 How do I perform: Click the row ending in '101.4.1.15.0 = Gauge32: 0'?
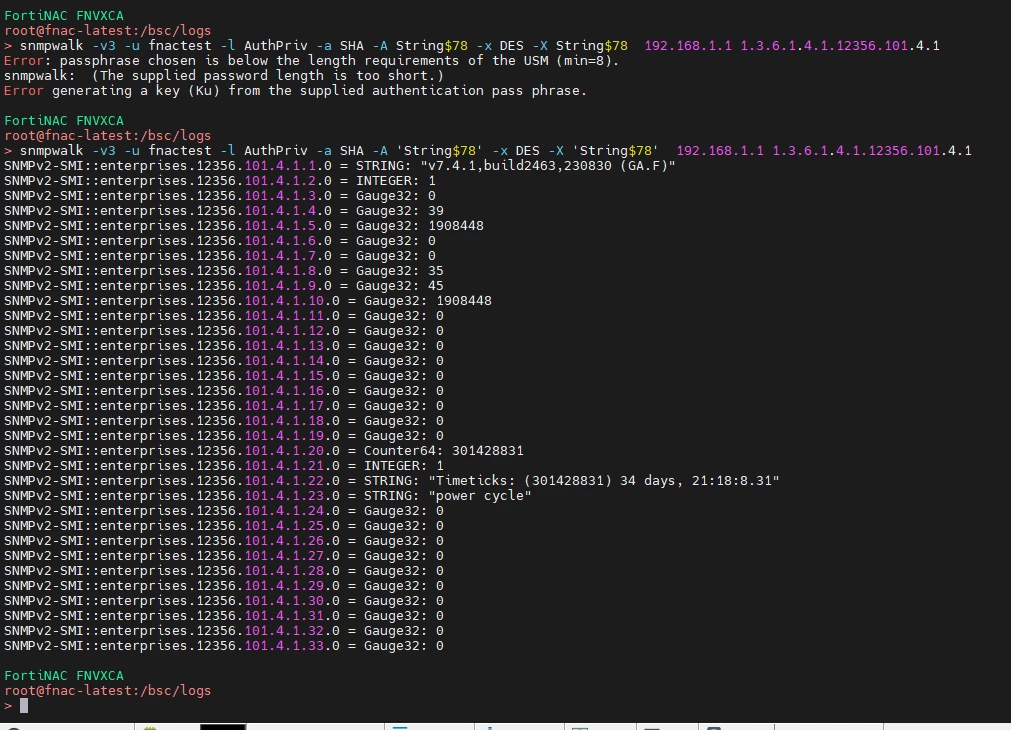click(x=224, y=376)
